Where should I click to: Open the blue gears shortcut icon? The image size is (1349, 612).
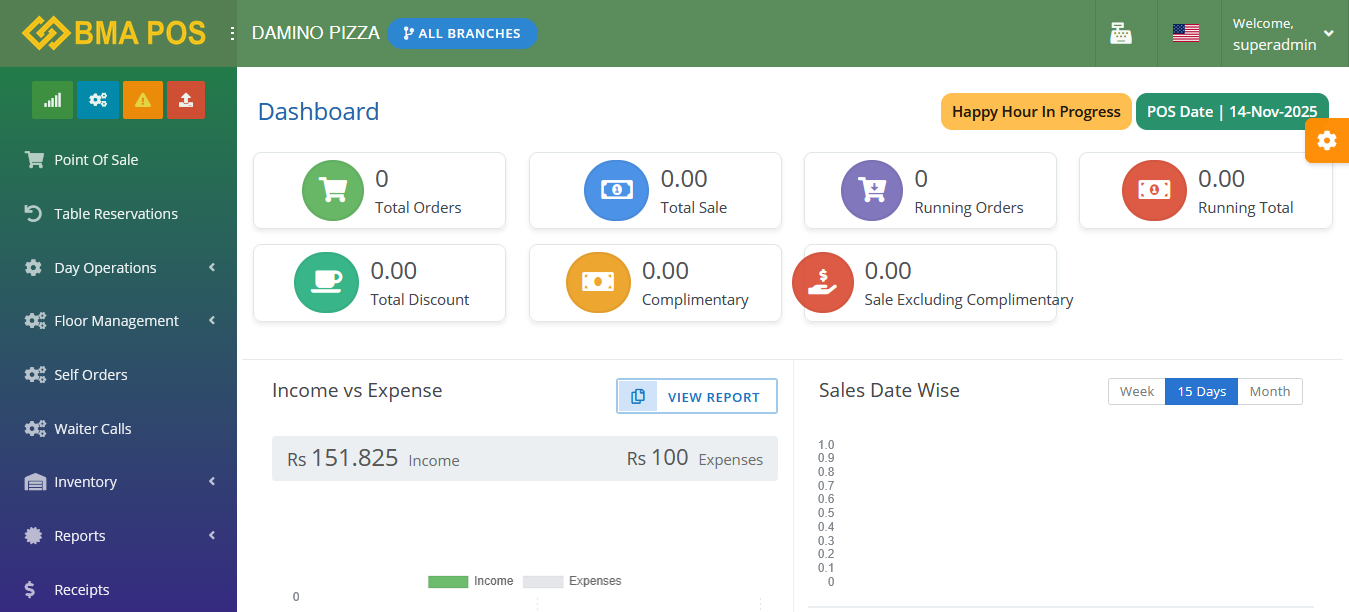tap(97, 100)
